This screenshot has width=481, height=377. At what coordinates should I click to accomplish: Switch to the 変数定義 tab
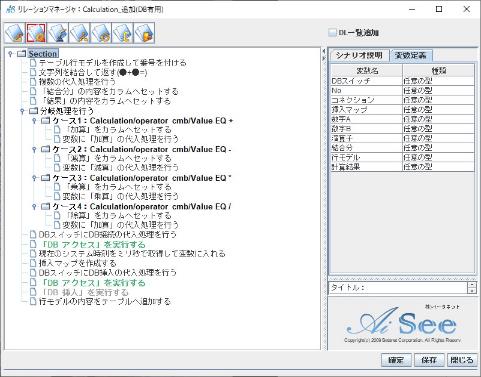(411, 56)
